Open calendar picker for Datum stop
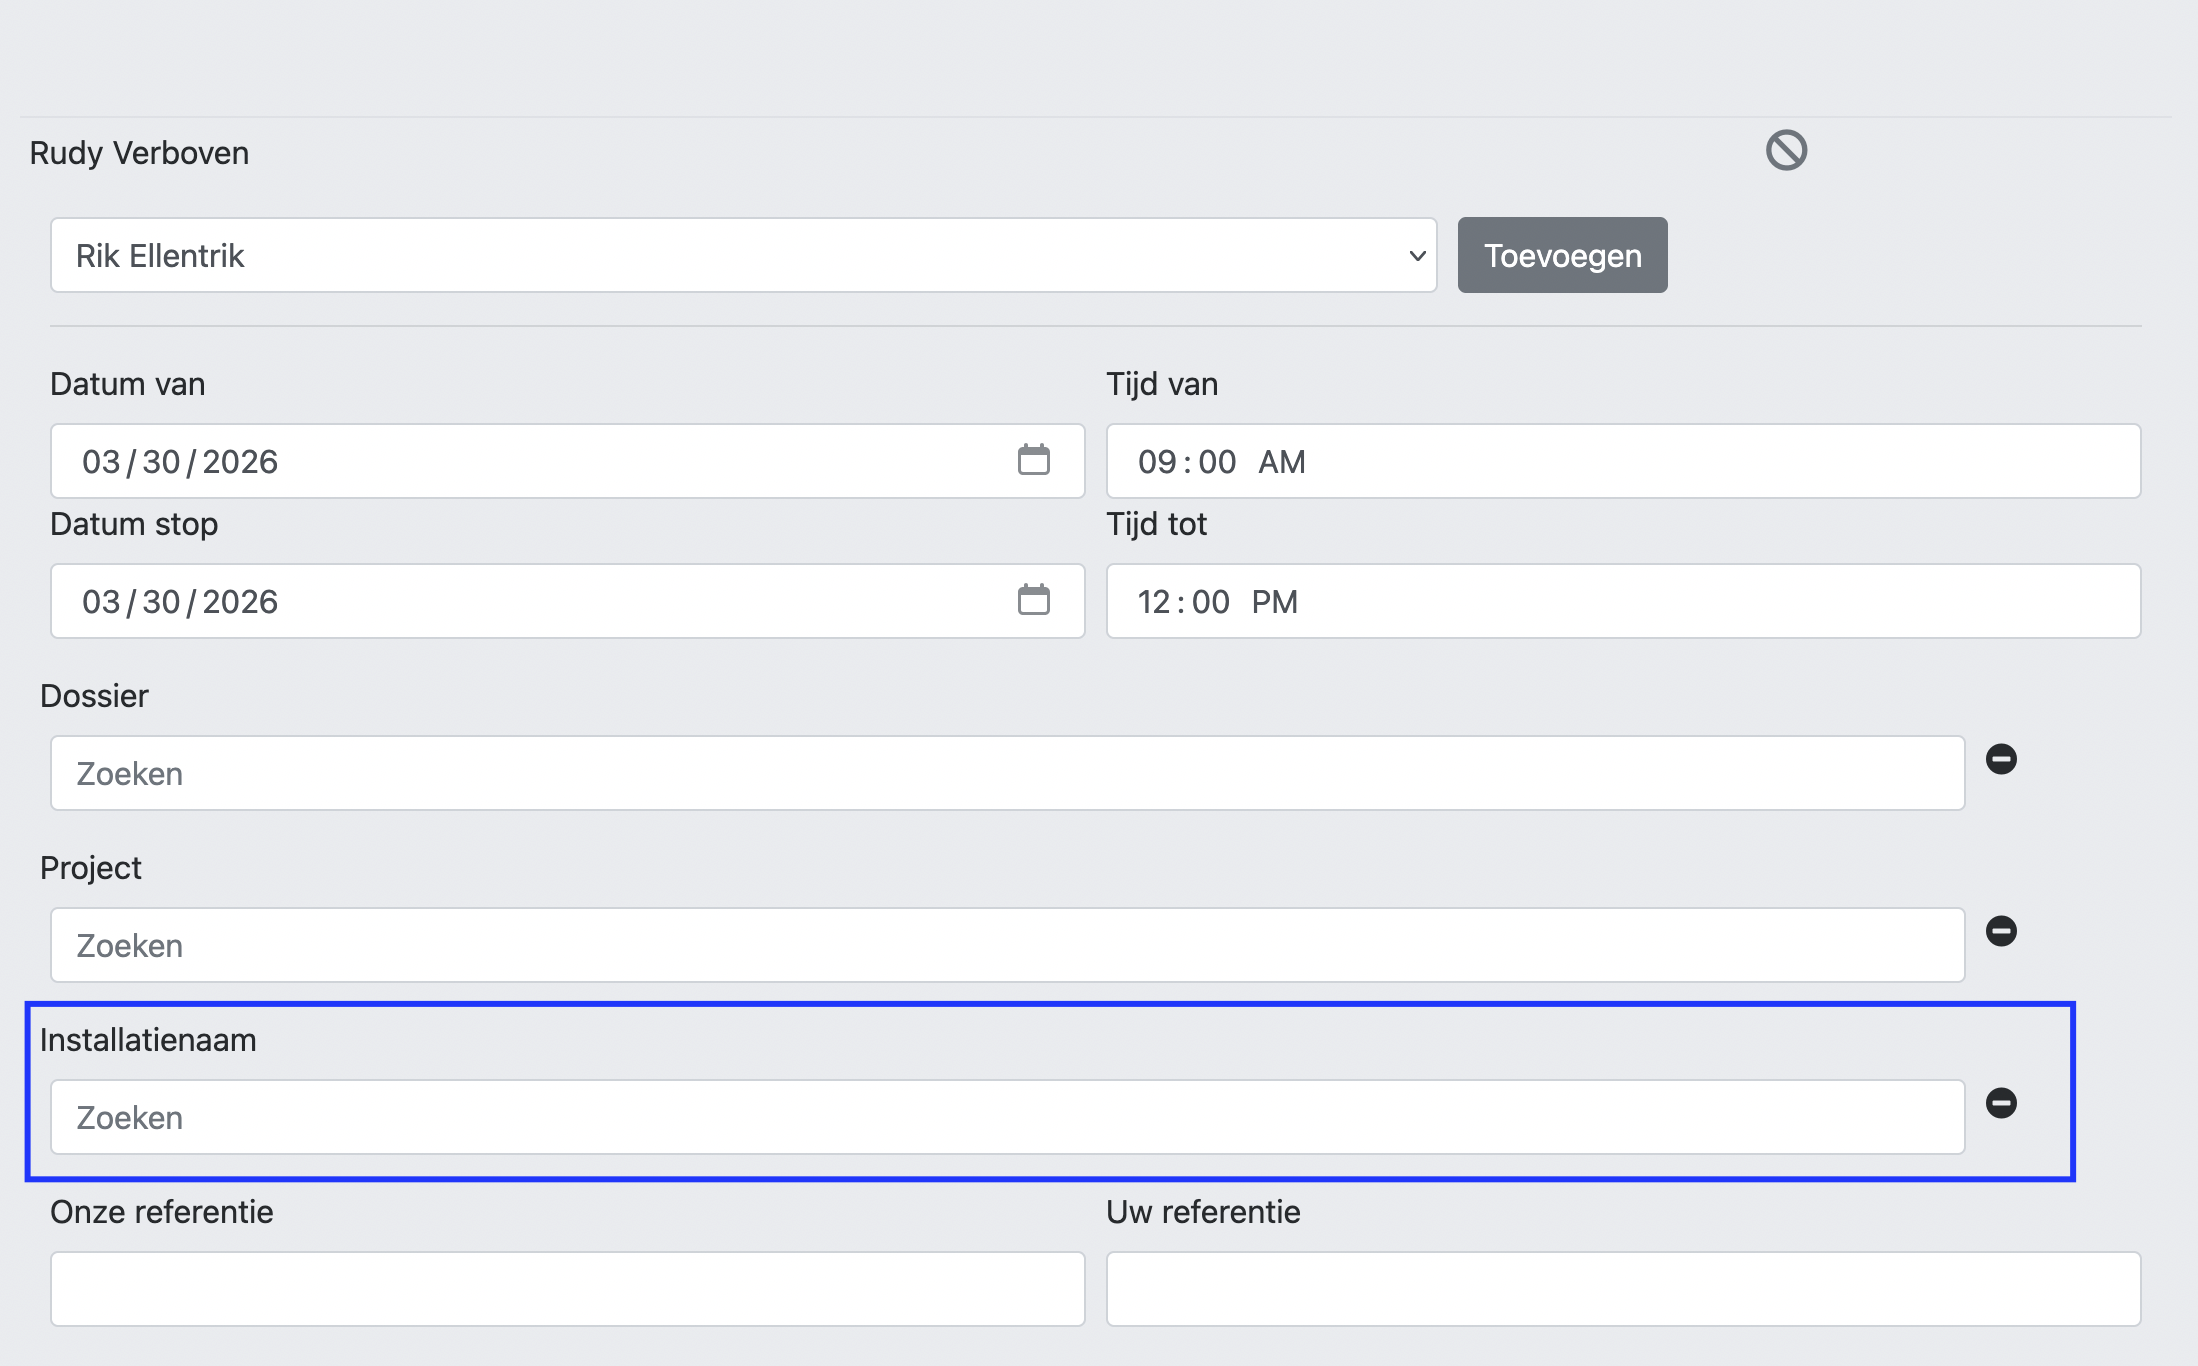 [x=1033, y=600]
